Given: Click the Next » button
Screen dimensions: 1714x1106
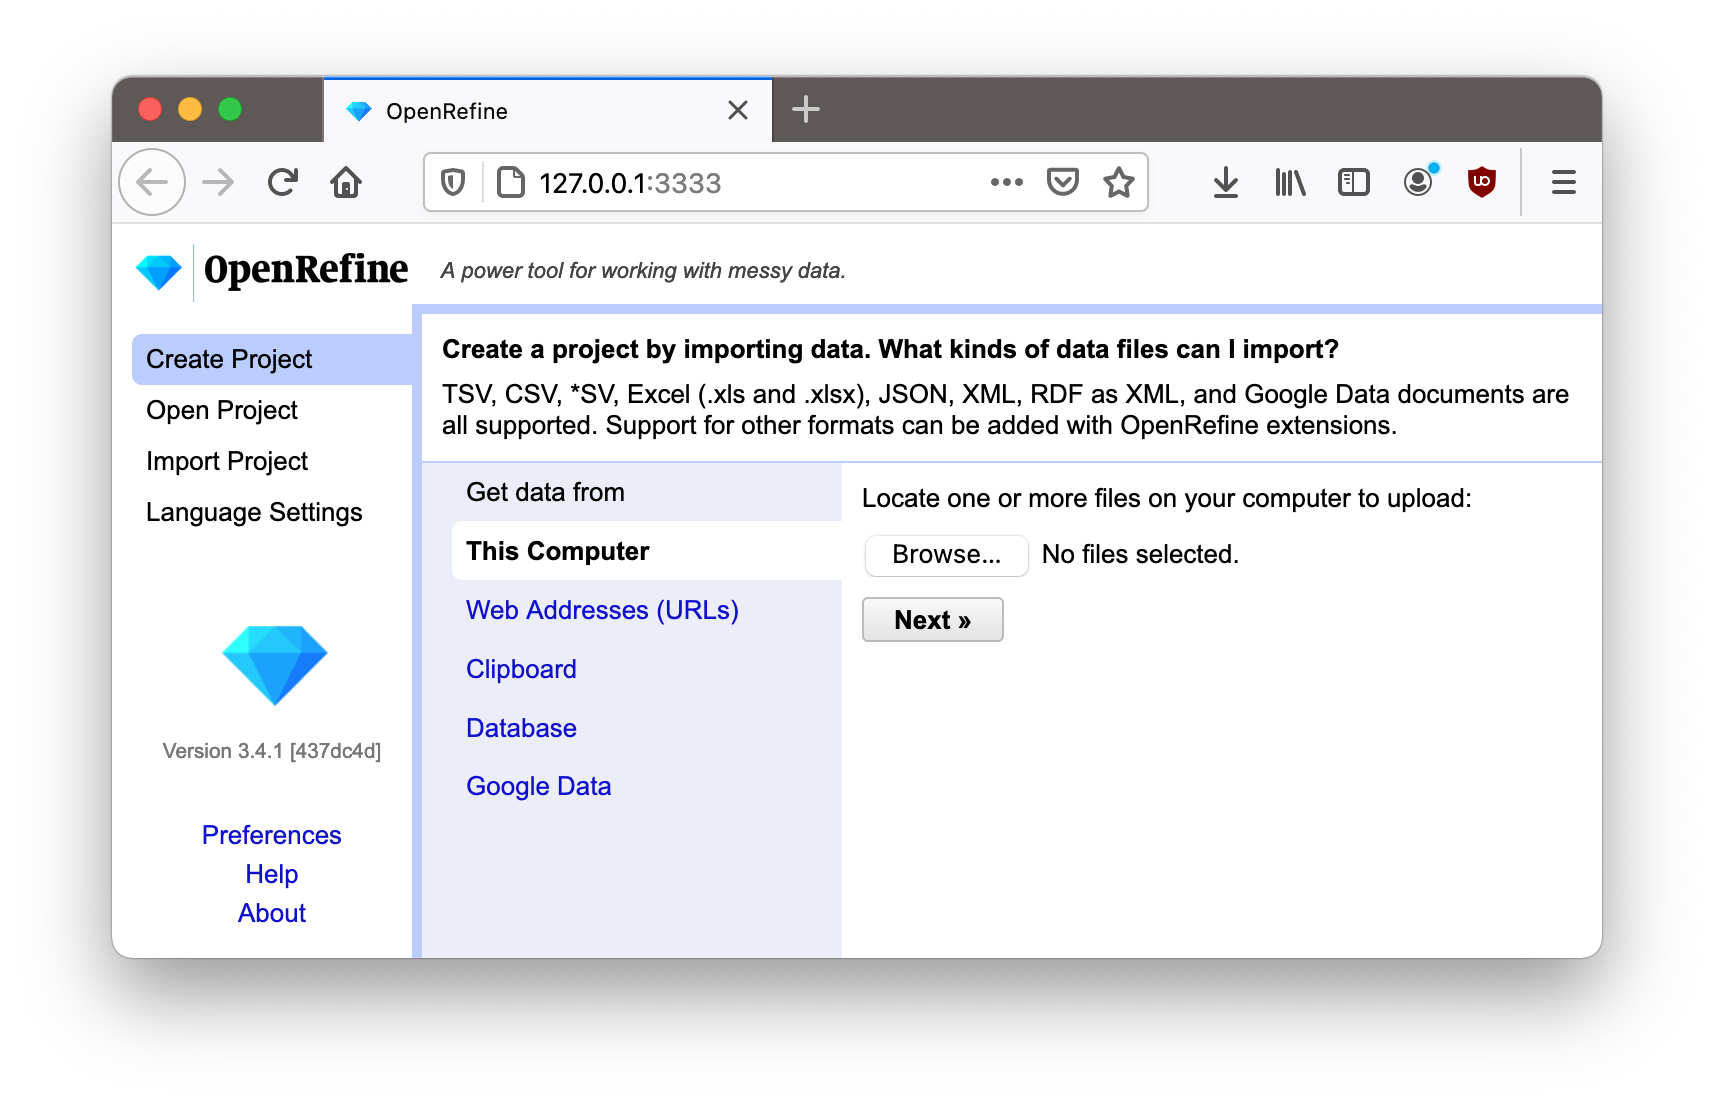Looking at the screenshot, I should 932,620.
